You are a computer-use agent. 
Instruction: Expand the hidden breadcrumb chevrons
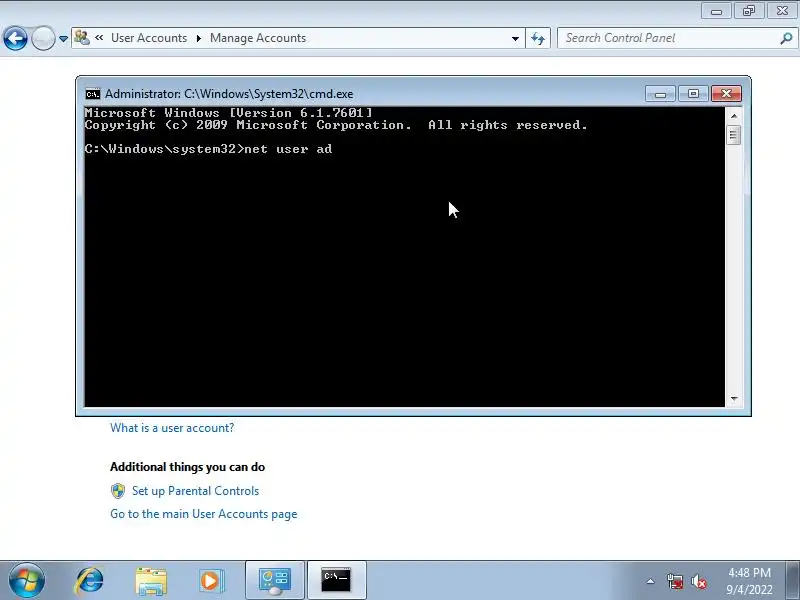(99, 38)
